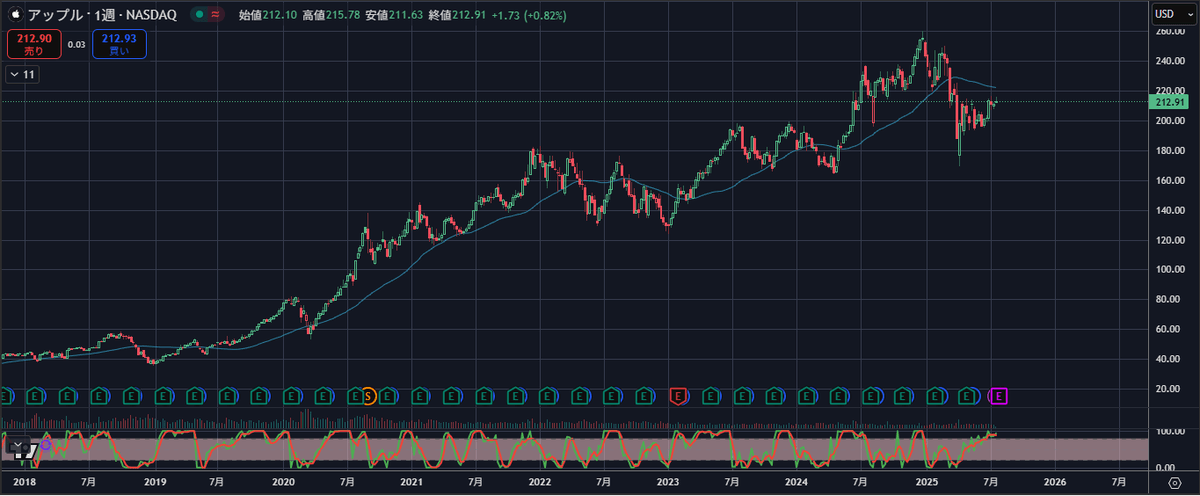Click the 140.00 price axis label
Image resolution: width=1200 pixels, height=496 pixels.
click(1168, 211)
